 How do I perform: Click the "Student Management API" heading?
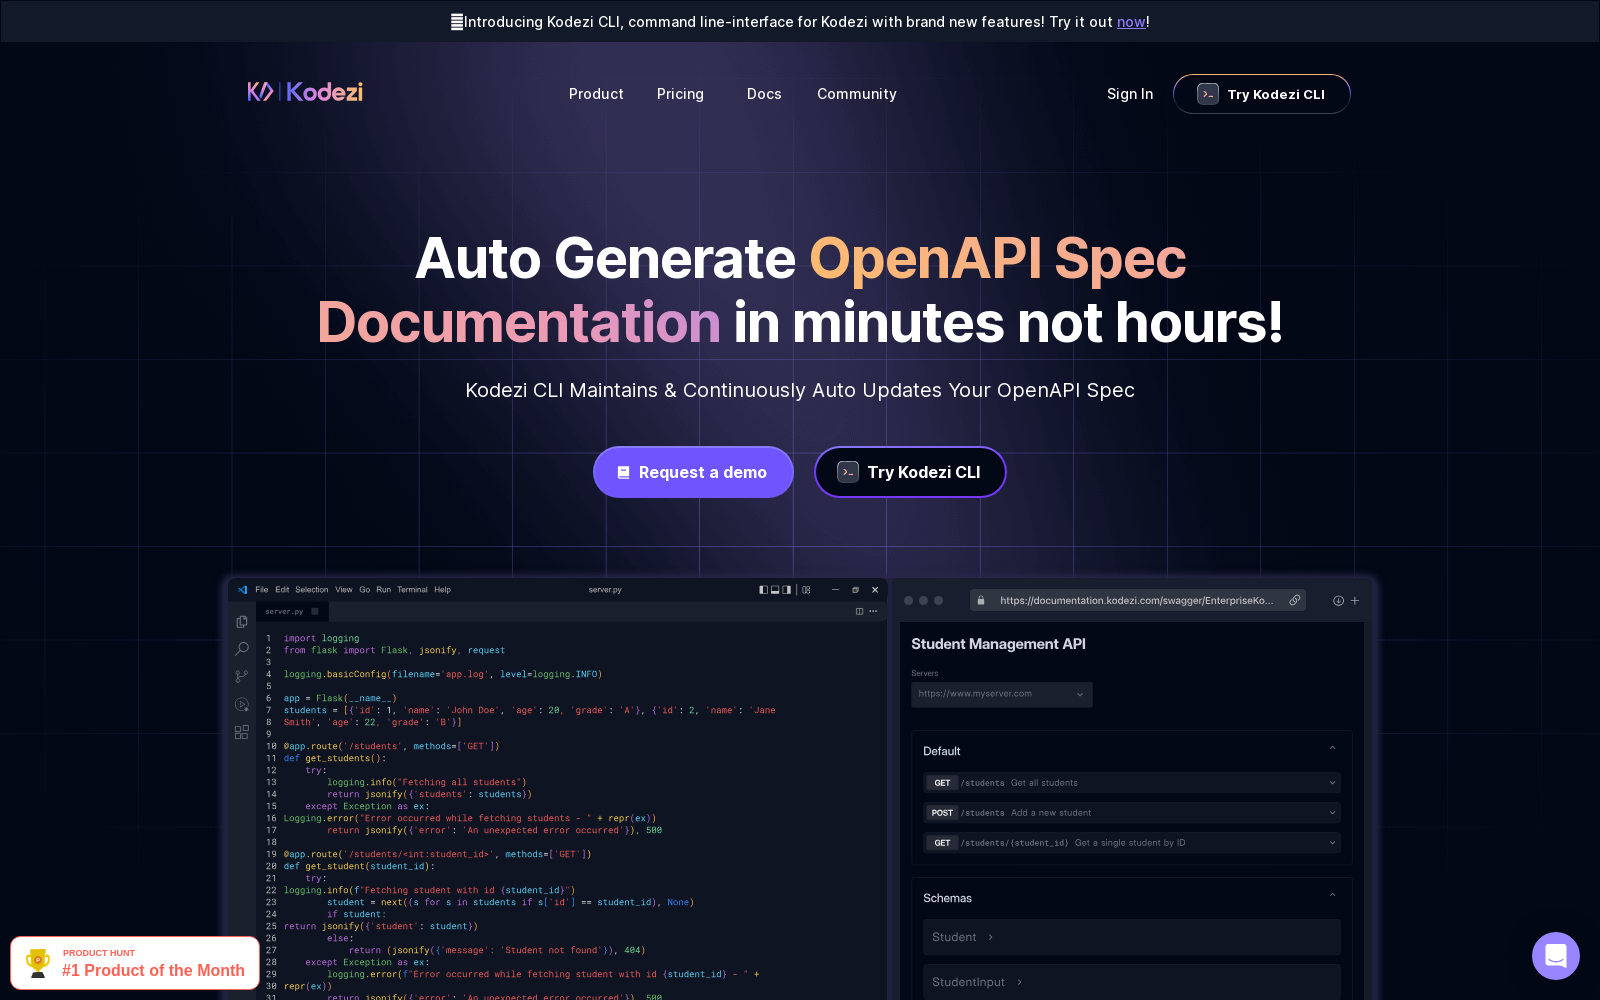[998, 644]
